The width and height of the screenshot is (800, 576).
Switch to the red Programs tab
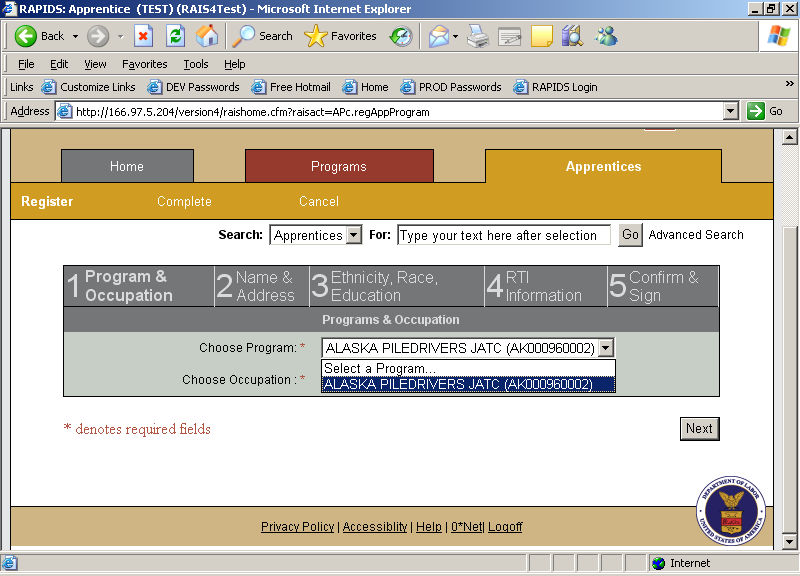[x=339, y=166]
